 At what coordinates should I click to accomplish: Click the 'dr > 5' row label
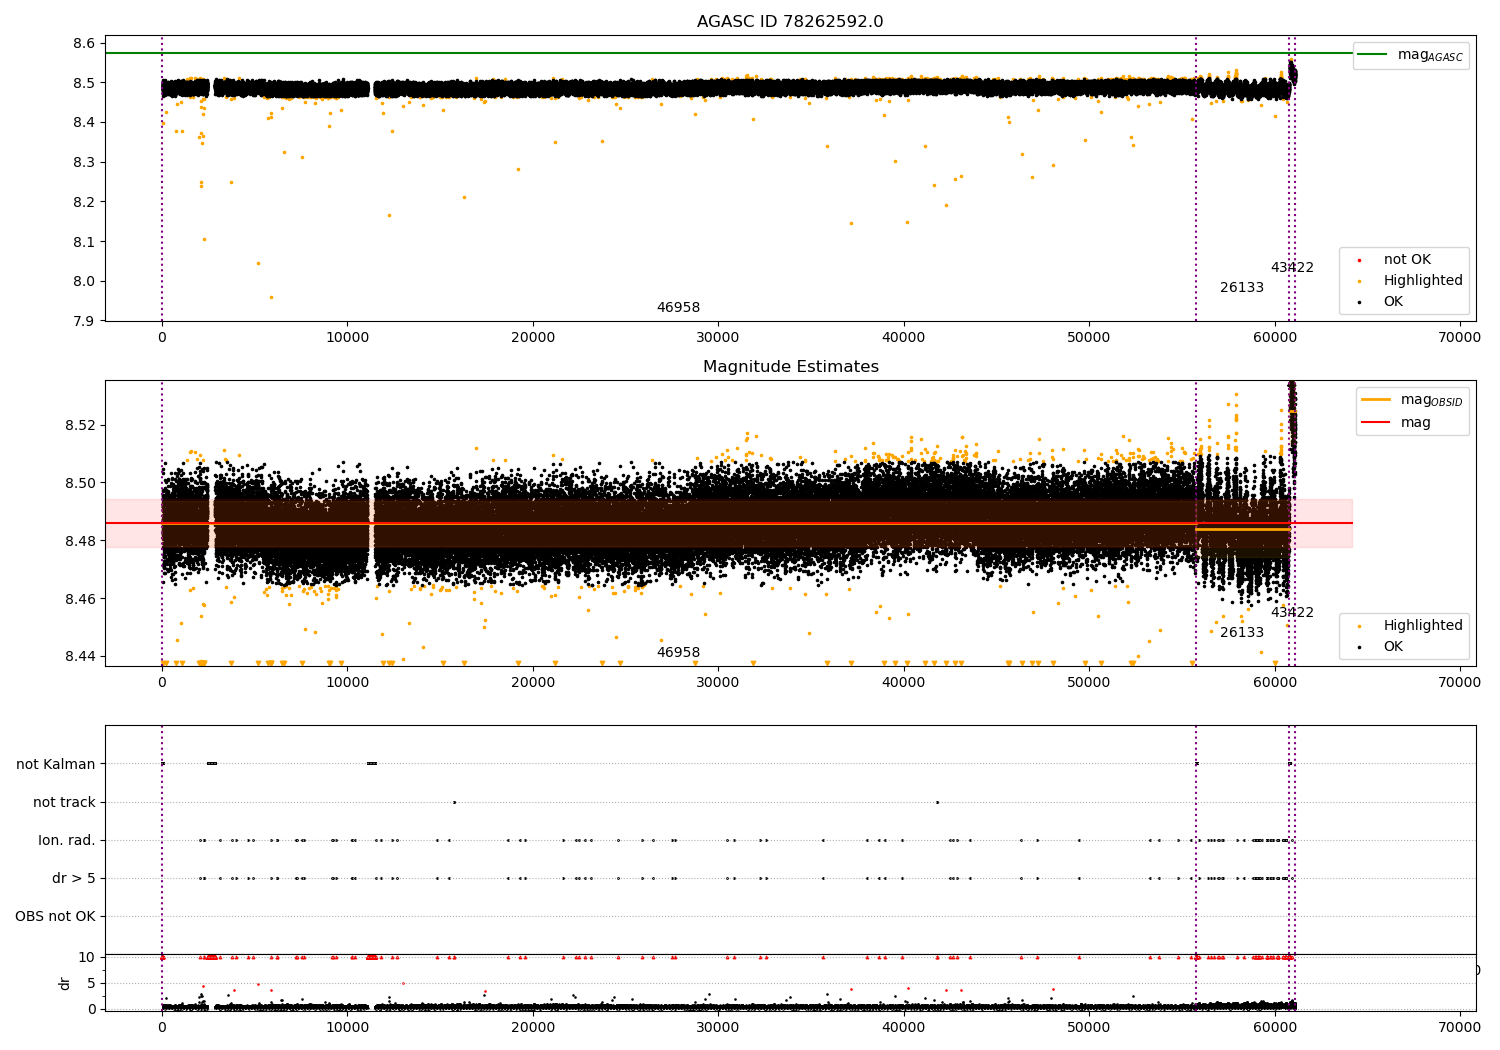pyautogui.click(x=74, y=879)
